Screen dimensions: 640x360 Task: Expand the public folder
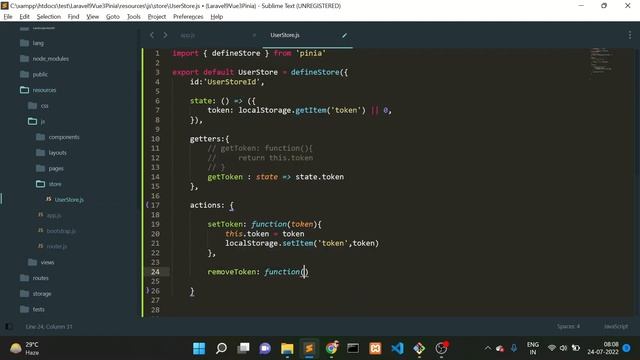pyautogui.click(x=40, y=74)
